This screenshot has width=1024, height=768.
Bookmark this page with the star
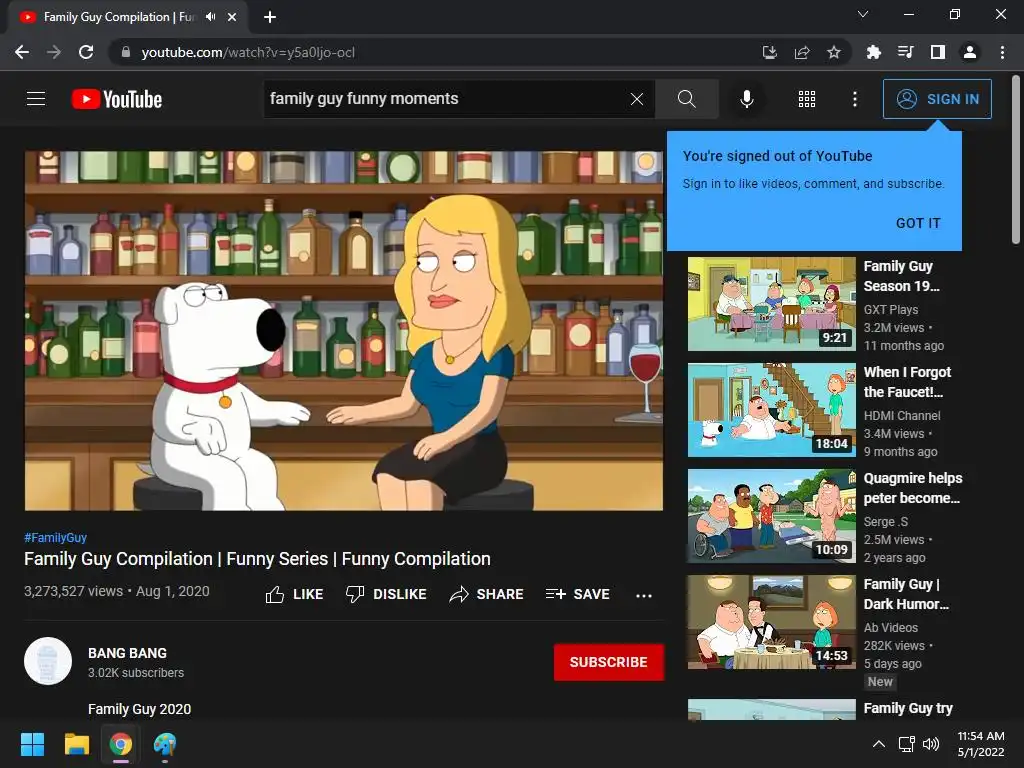[x=834, y=52]
